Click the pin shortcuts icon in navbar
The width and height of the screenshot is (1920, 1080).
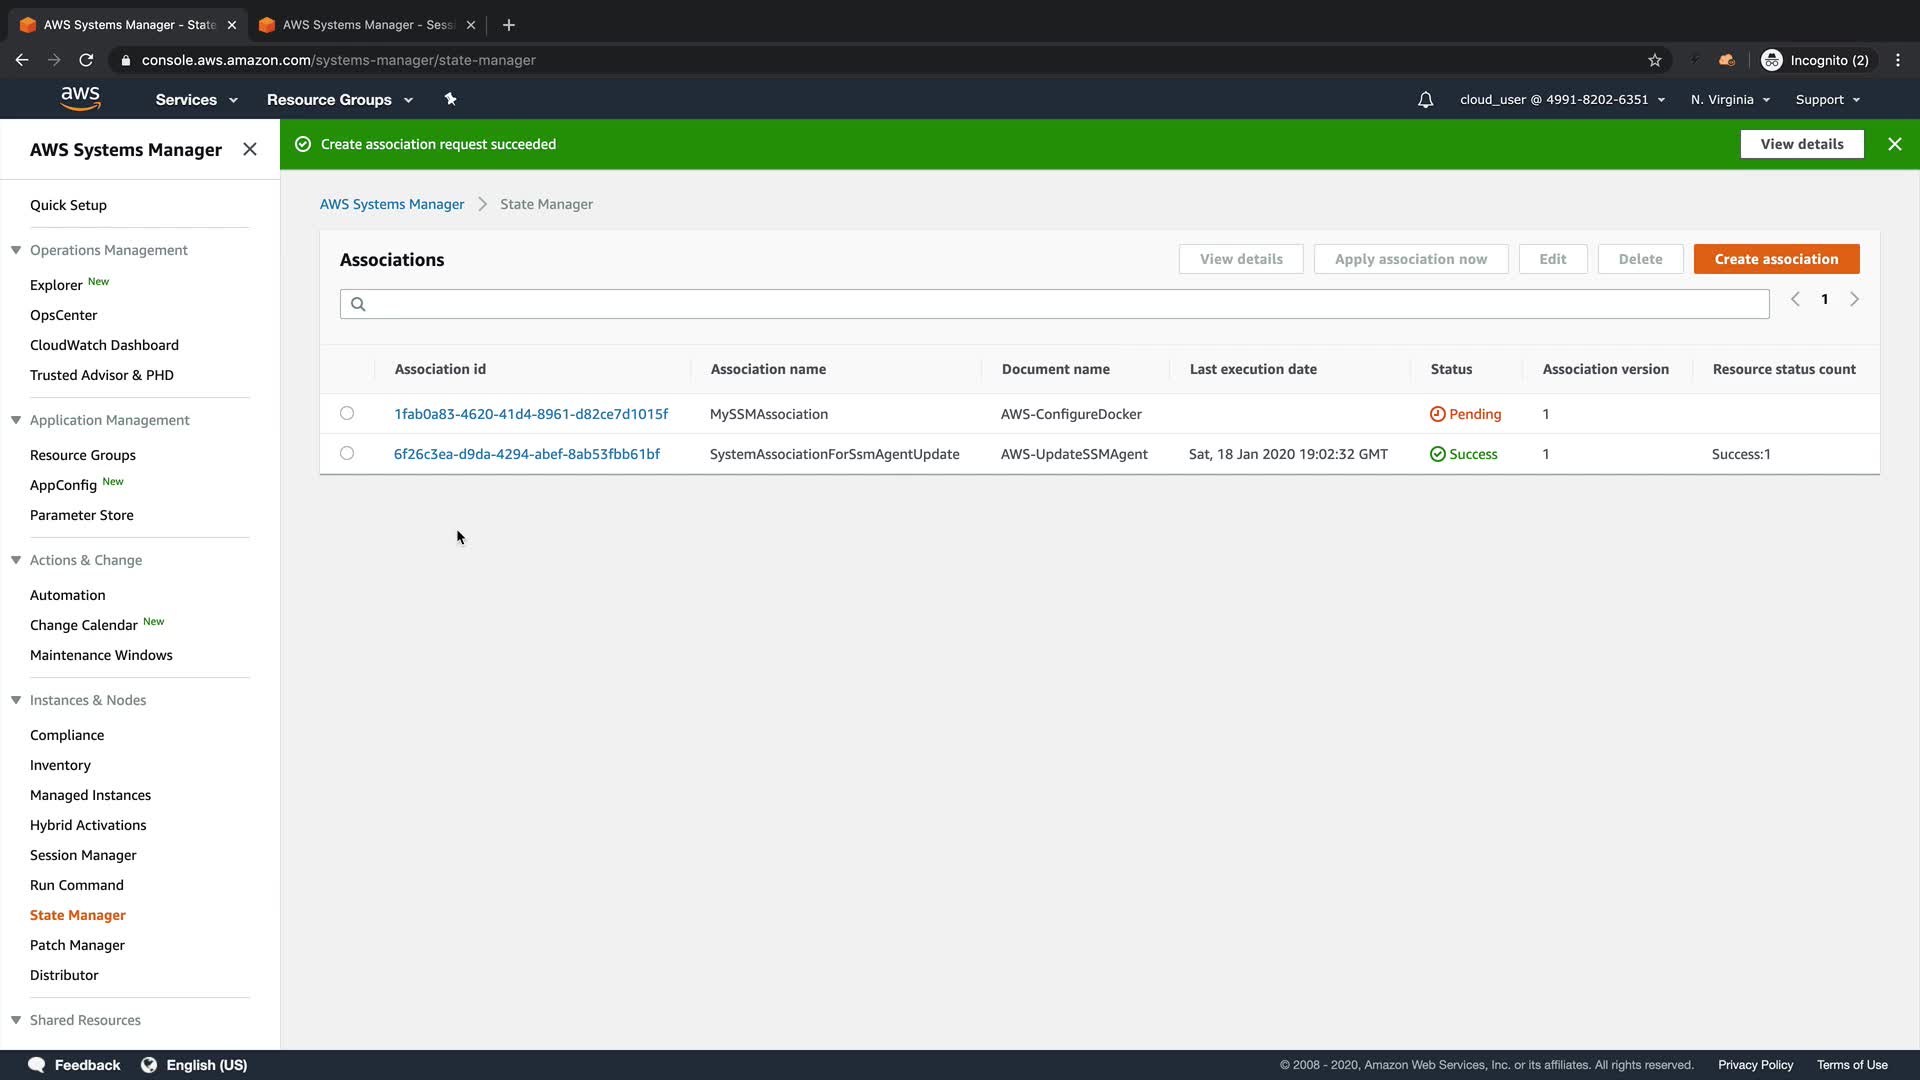click(x=450, y=99)
